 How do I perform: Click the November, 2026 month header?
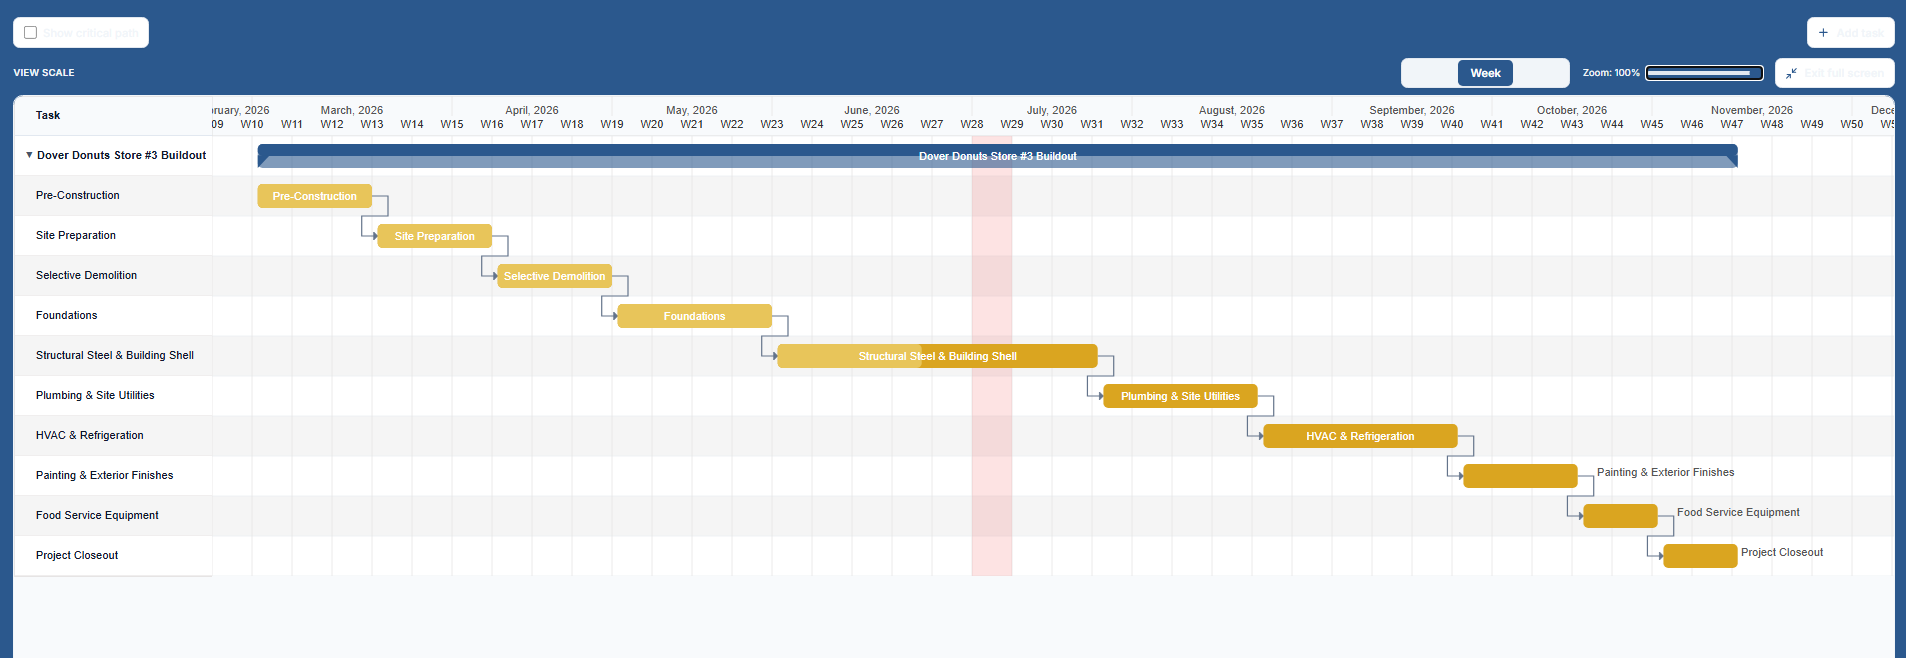(1752, 110)
